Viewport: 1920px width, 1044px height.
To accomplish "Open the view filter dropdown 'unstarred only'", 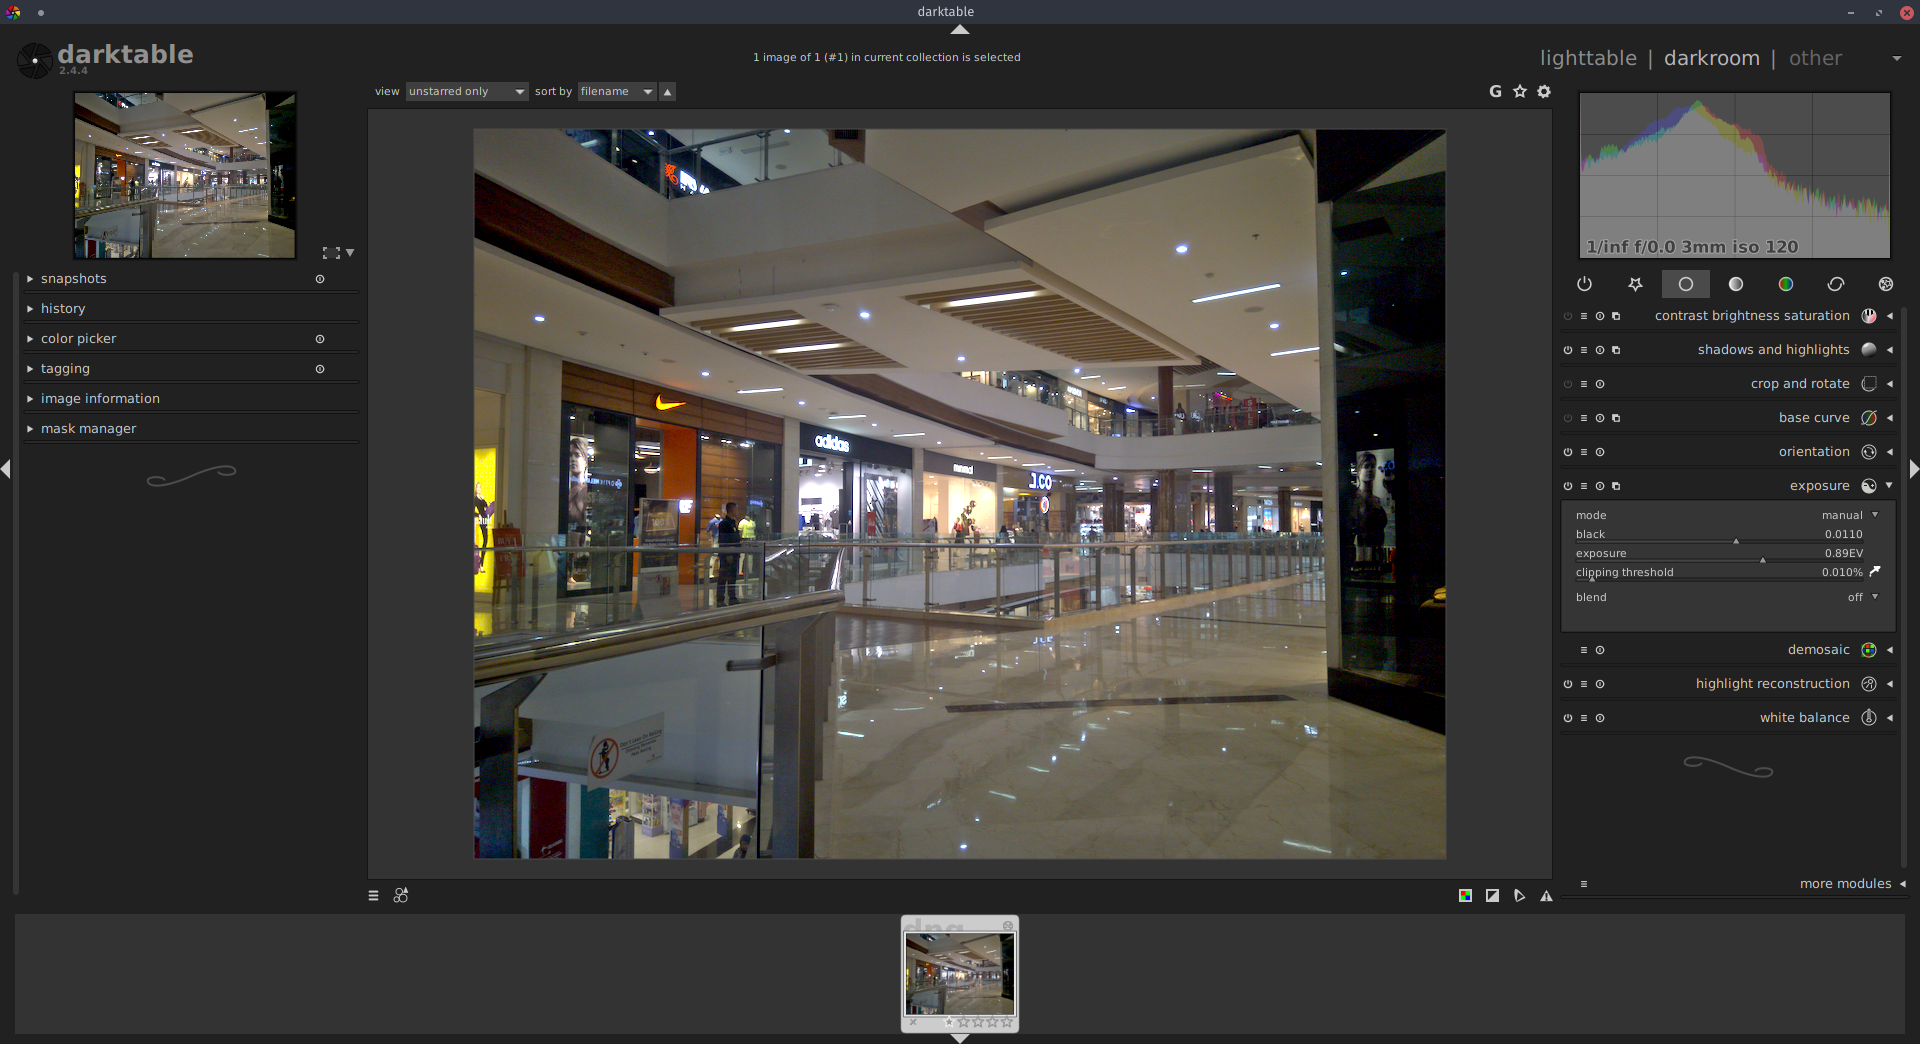I will 466,92.
